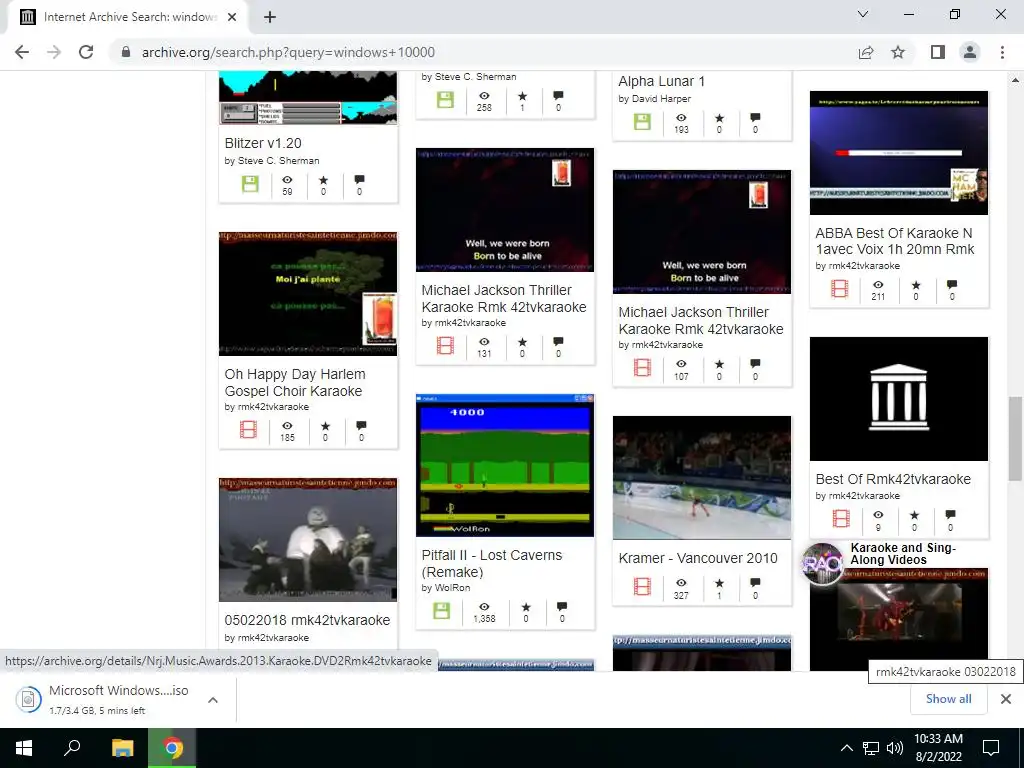Click Show all downloads button

948,699
